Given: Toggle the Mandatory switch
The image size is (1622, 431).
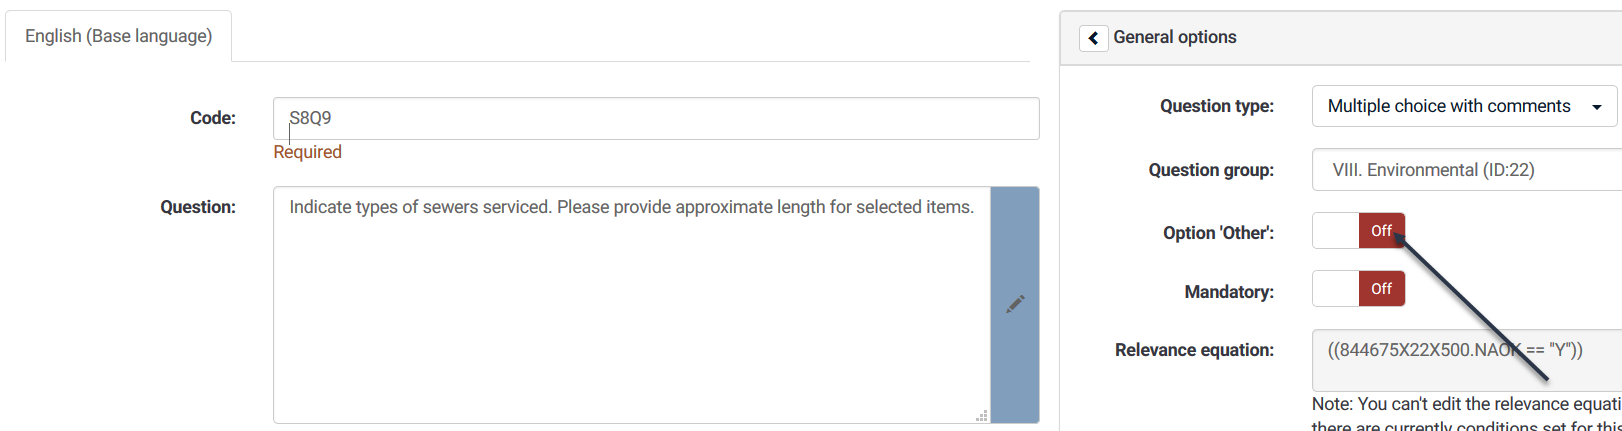Looking at the screenshot, I should pyautogui.click(x=1358, y=289).
